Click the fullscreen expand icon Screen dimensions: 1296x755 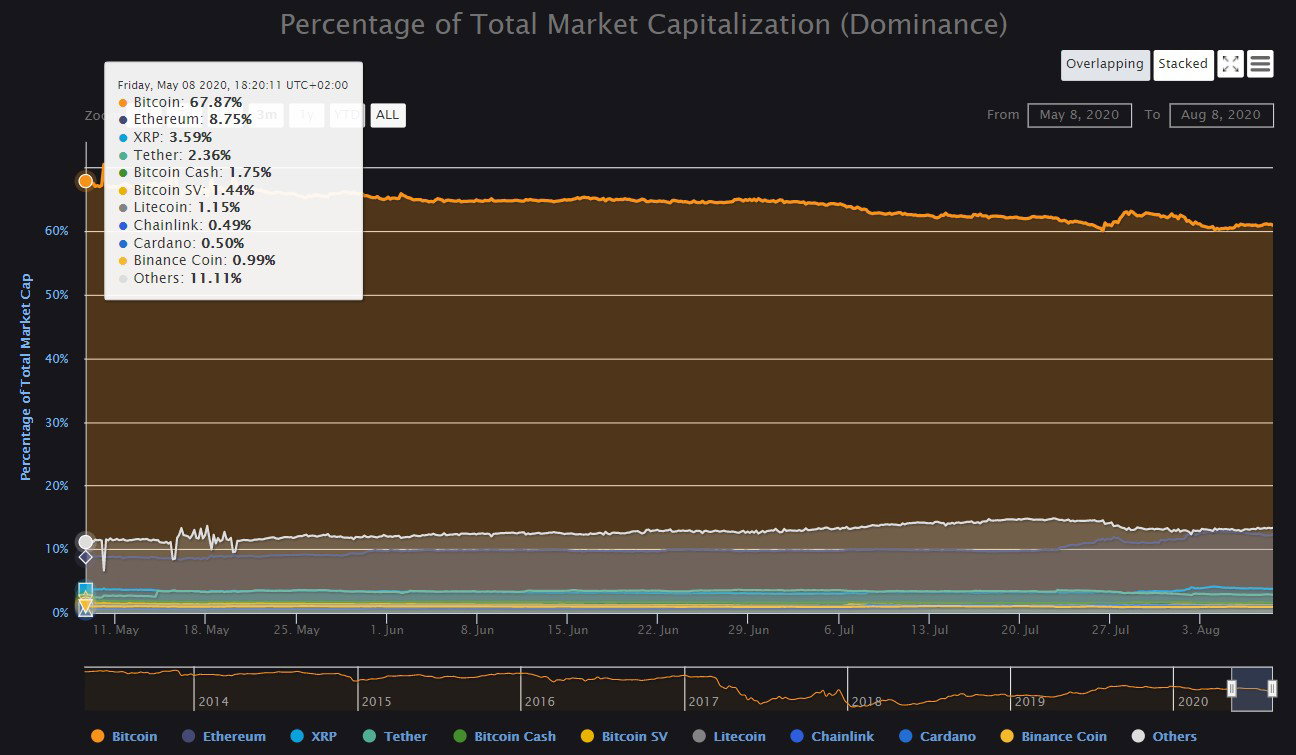pyautogui.click(x=1230, y=64)
